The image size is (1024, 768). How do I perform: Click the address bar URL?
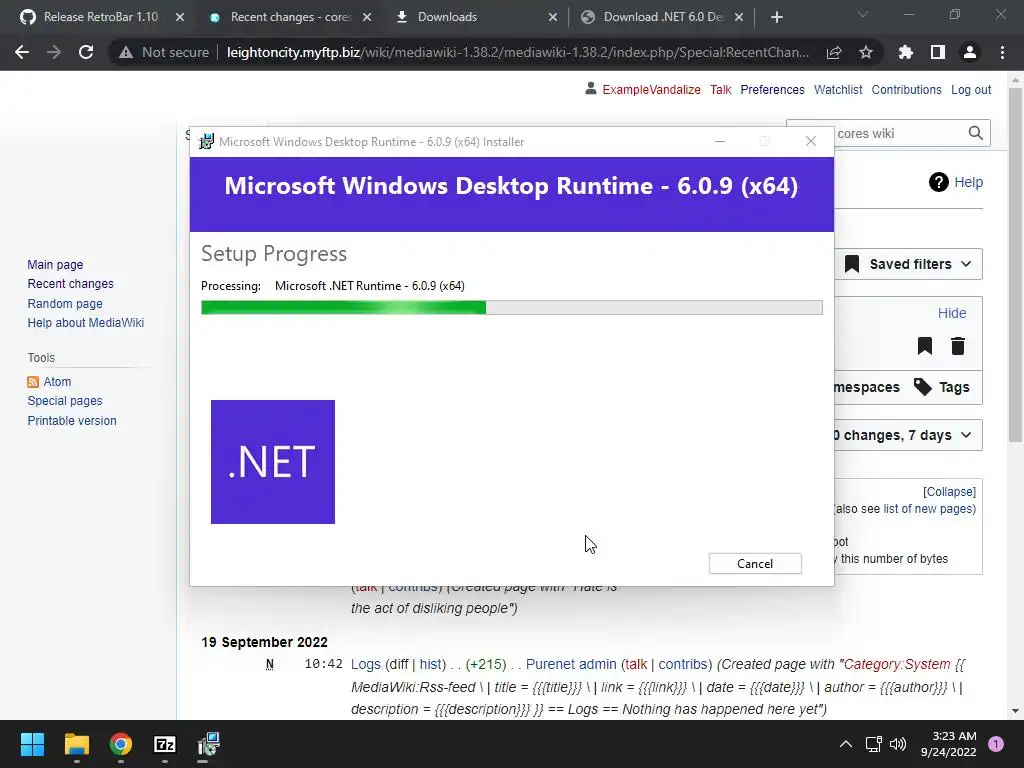click(x=517, y=52)
